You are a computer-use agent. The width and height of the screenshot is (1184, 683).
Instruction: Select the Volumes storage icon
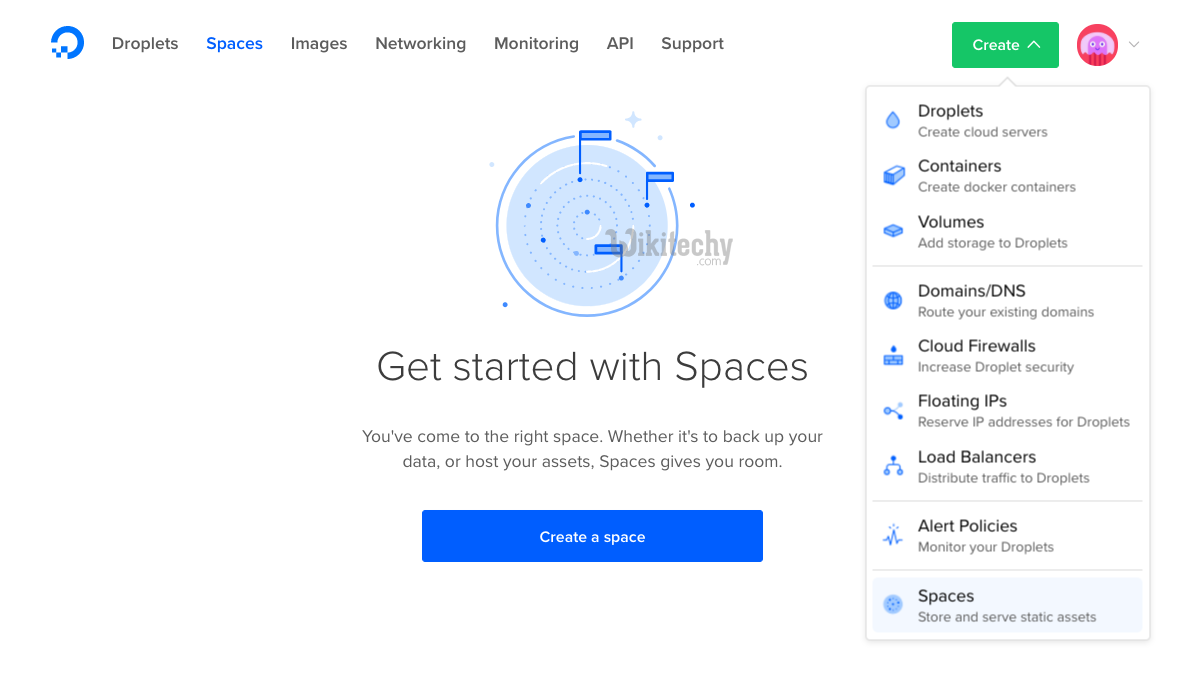(893, 230)
